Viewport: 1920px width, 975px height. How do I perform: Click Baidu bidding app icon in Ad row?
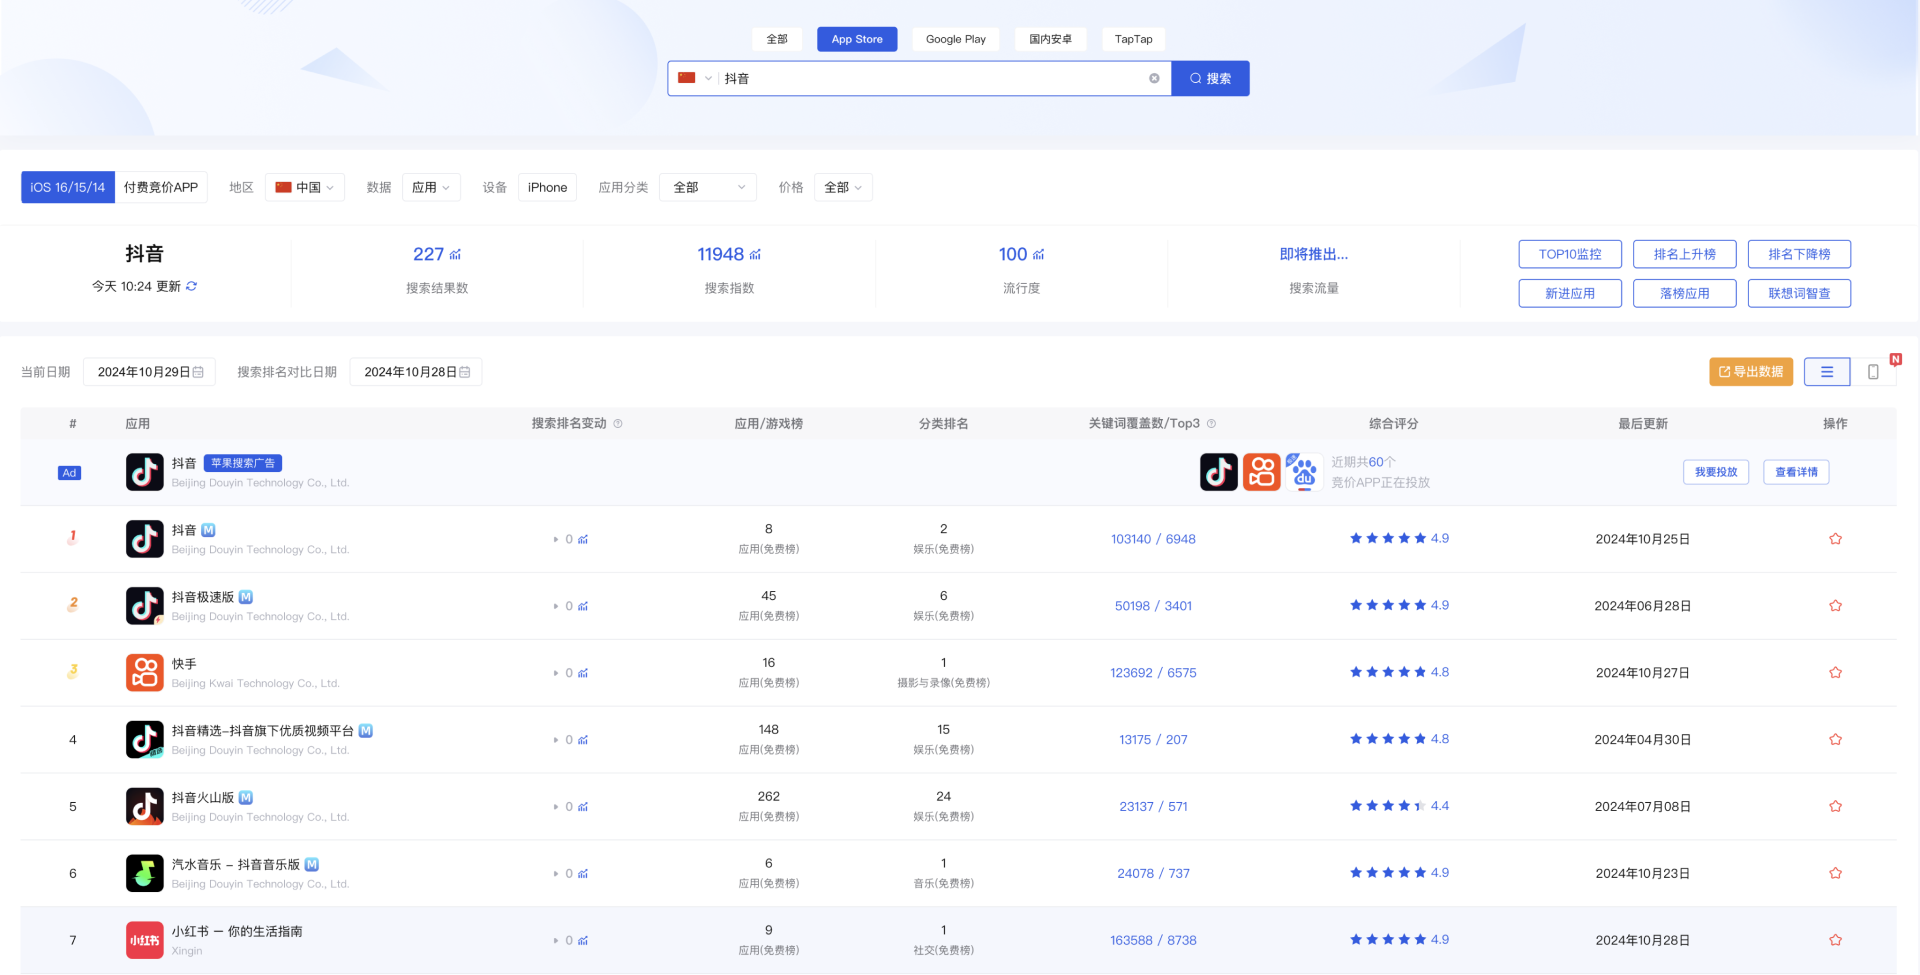1304,472
